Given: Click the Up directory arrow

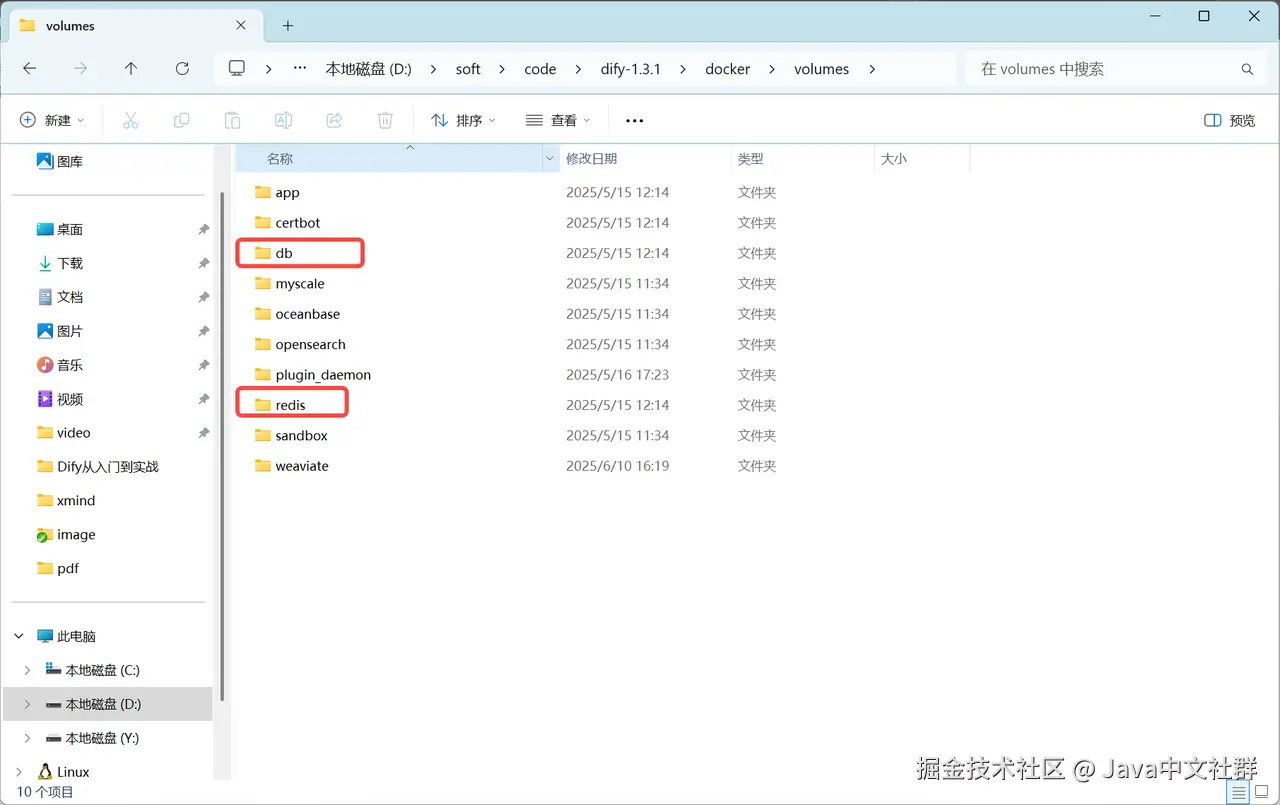Looking at the screenshot, I should (131, 69).
